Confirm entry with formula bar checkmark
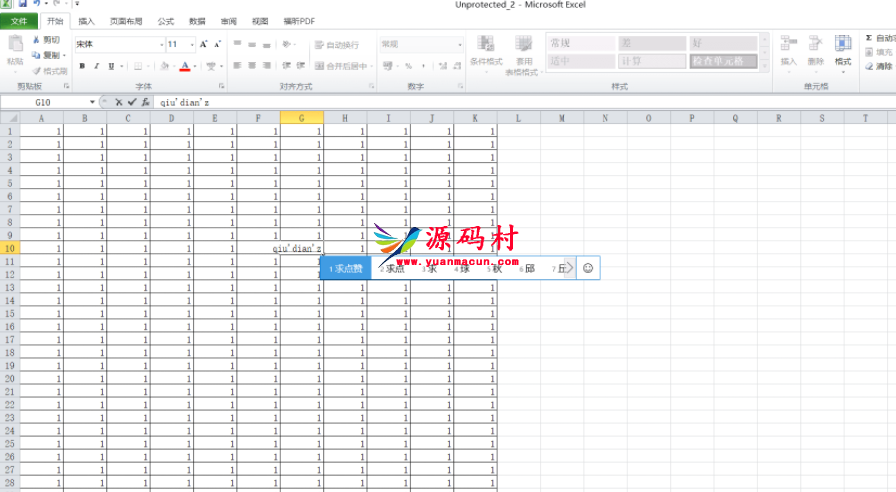This screenshot has width=896, height=492. coord(132,102)
